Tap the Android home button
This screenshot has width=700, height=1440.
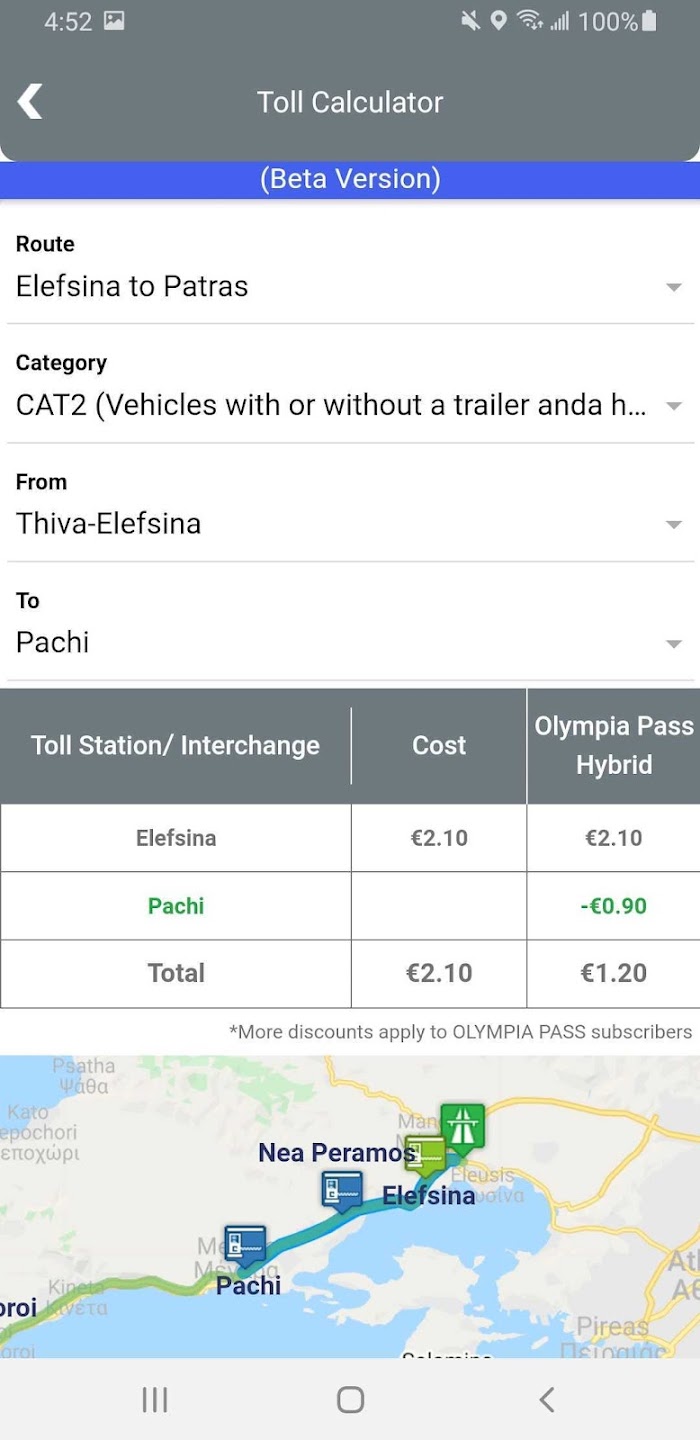tap(350, 1399)
